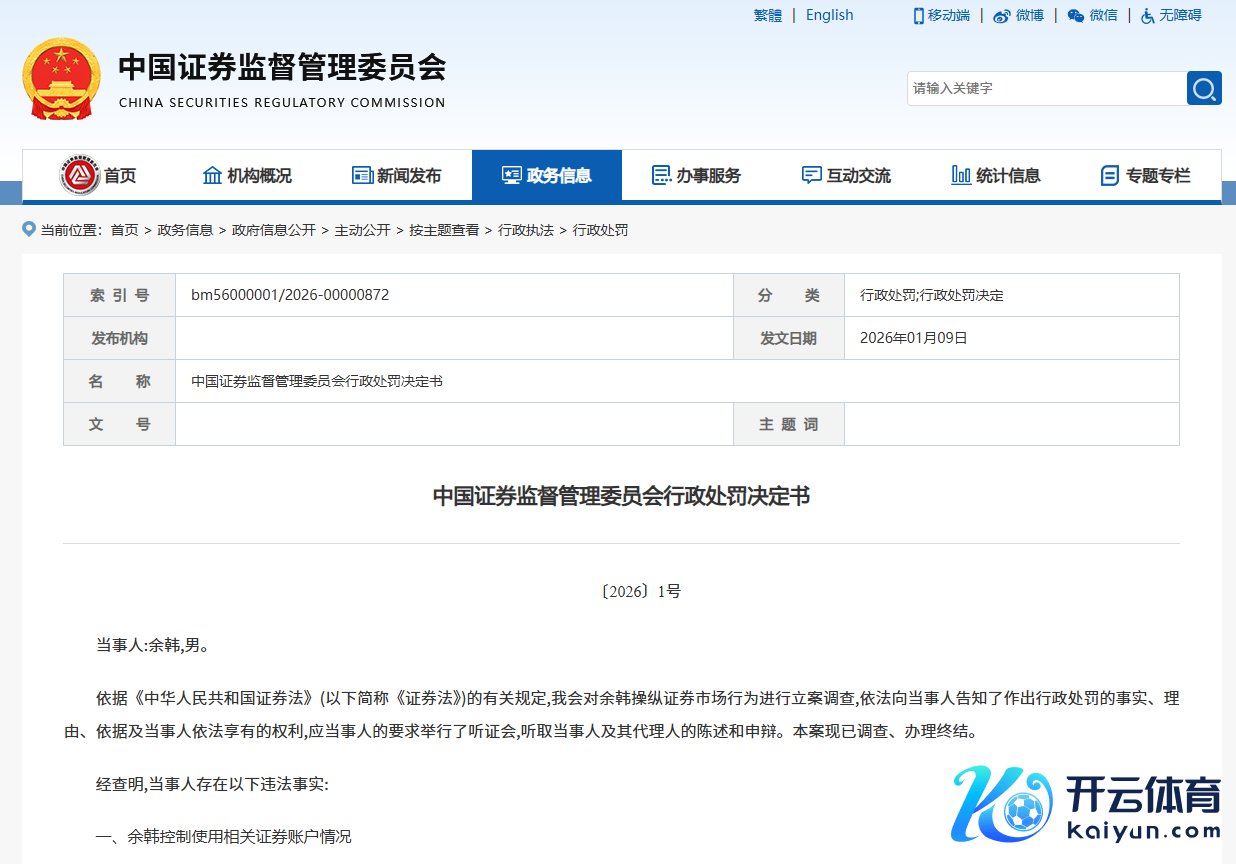The width and height of the screenshot is (1236, 864).
Task: Open the 无障碍 accessibility wheelchair icon
Action: [x=1148, y=16]
